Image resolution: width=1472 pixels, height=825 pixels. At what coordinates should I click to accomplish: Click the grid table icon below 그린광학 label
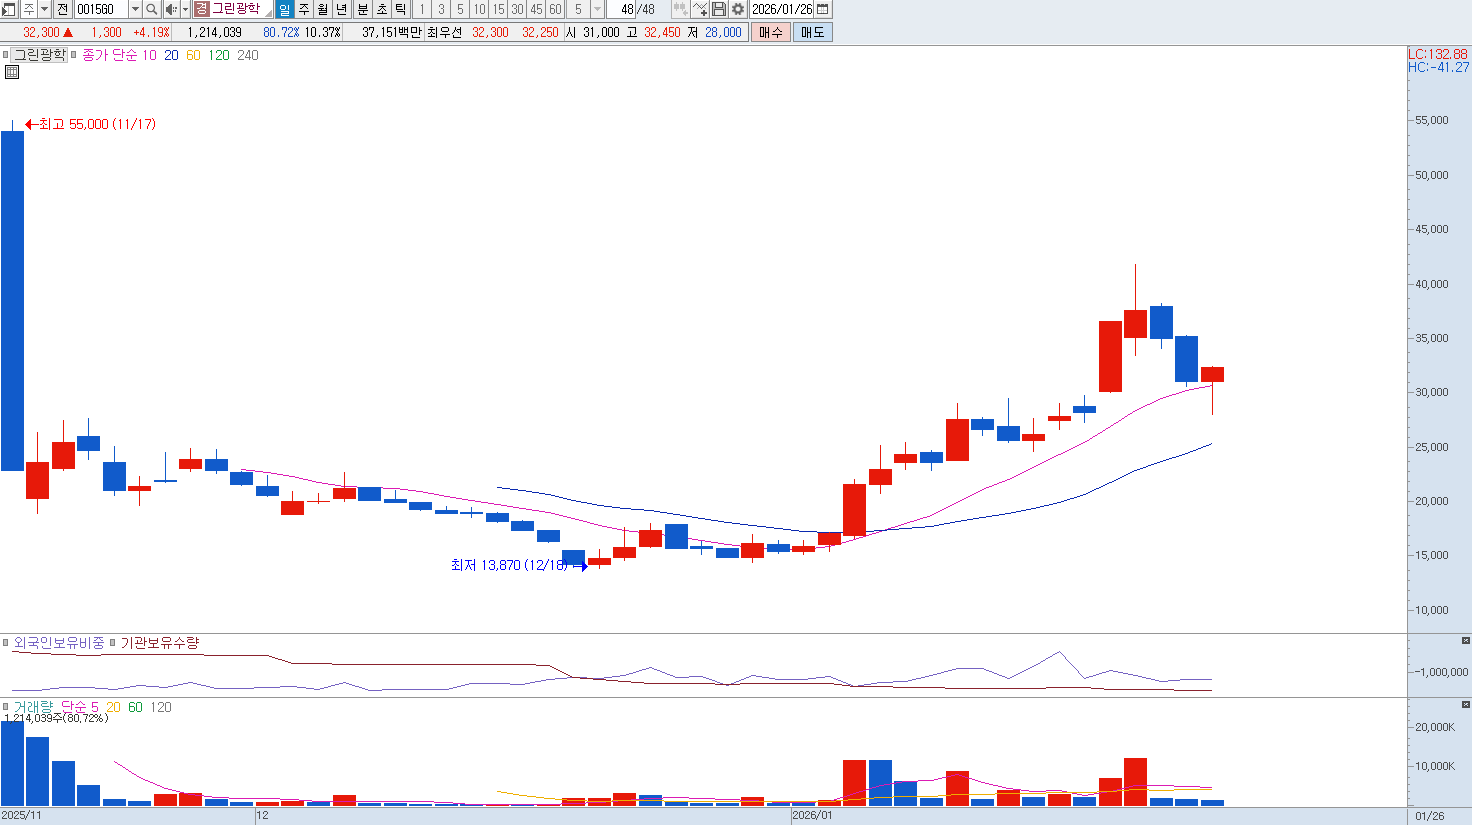point(12,72)
